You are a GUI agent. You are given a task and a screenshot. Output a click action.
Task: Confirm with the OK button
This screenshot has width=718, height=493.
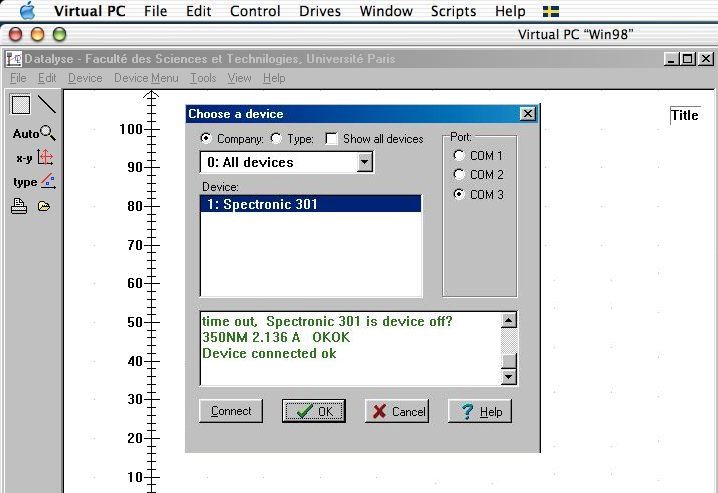pos(314,411)
